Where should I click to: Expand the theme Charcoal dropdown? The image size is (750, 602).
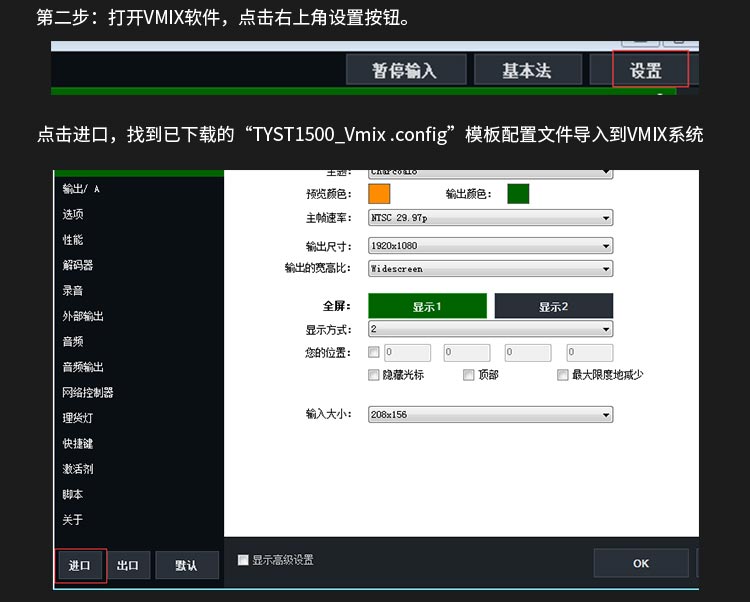click(x=490, y=173)
